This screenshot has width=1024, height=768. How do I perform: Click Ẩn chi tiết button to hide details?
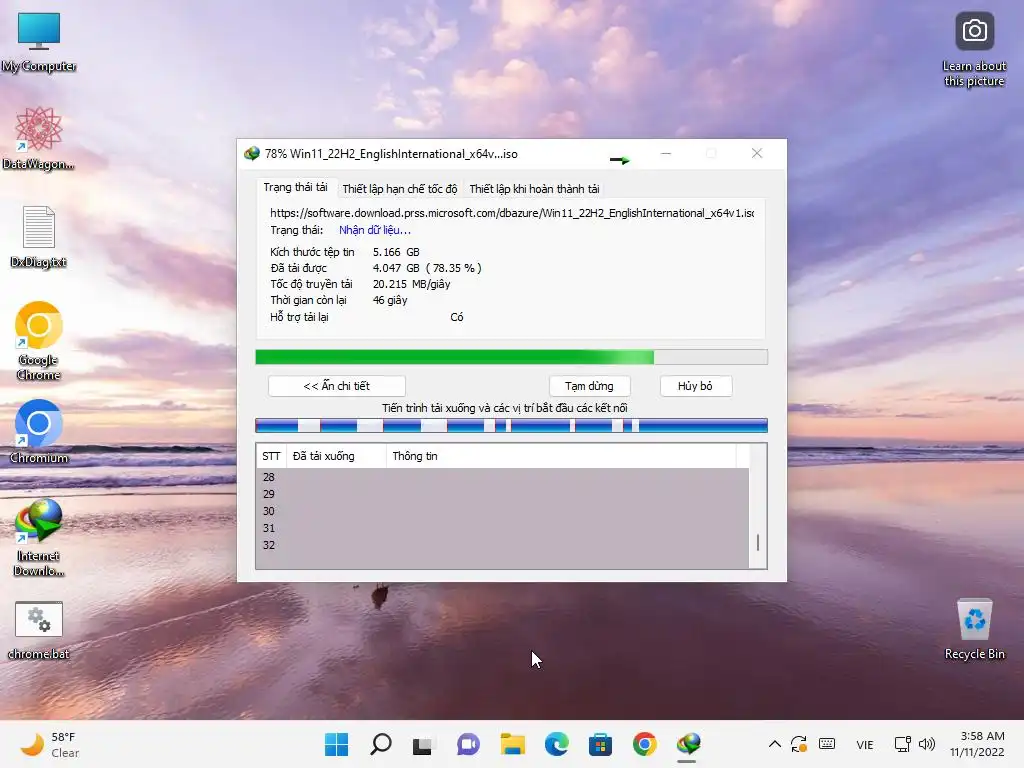click(336, 386)
